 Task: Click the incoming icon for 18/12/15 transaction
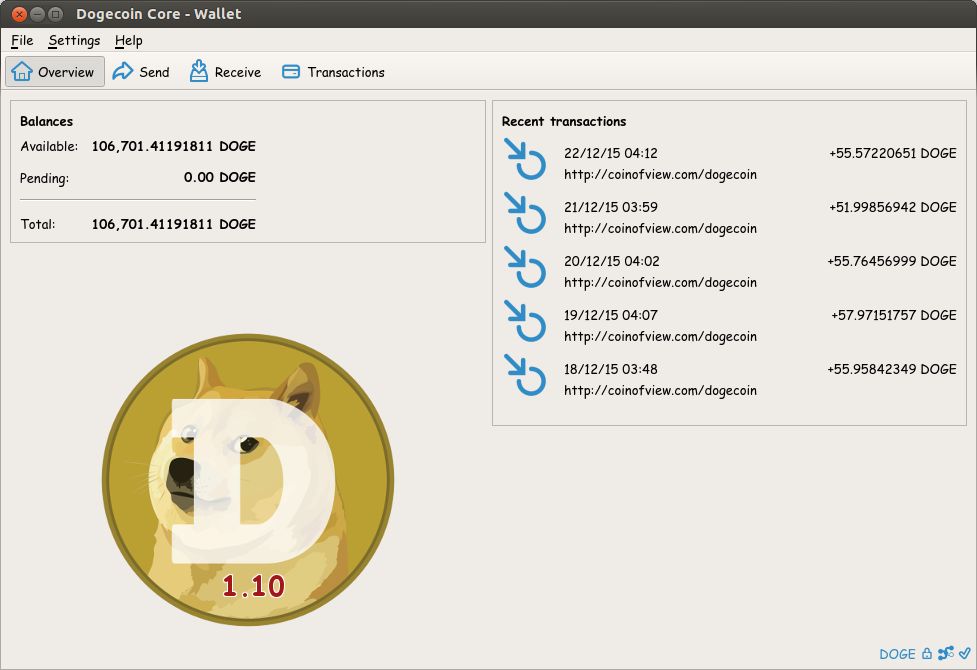525,375
